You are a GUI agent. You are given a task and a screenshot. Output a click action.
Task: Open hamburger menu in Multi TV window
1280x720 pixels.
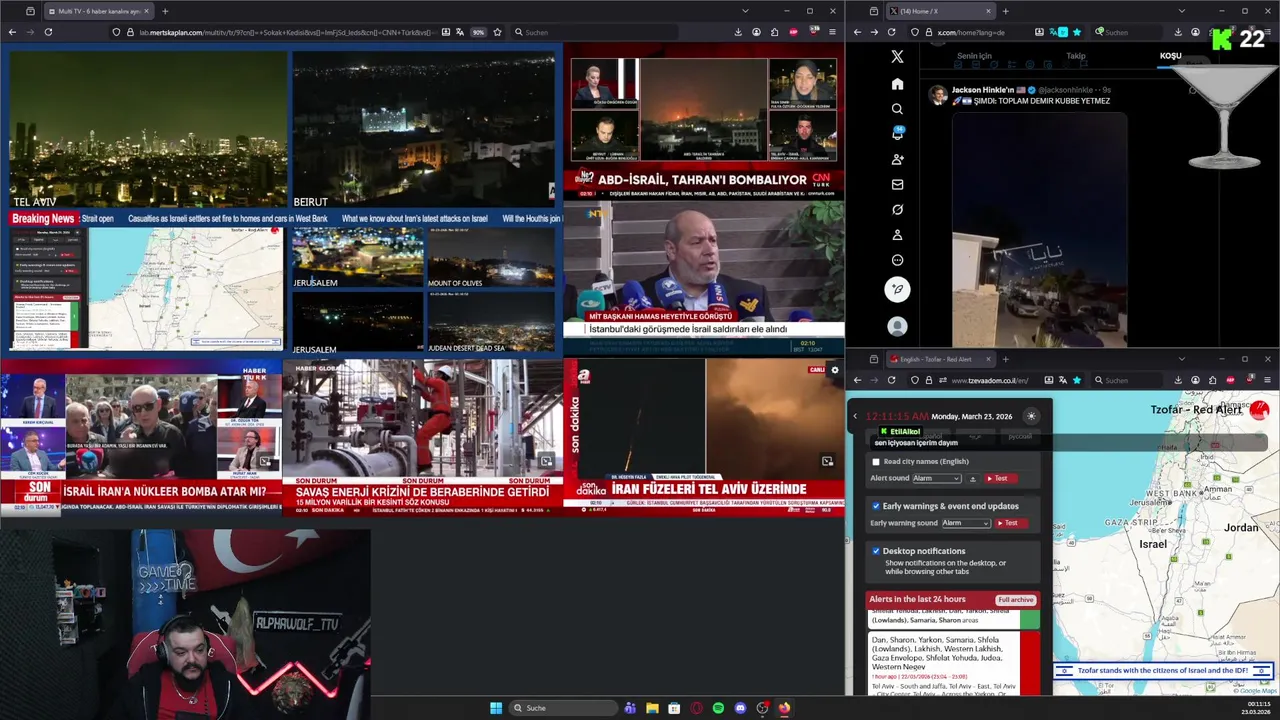tap(832, 32)
